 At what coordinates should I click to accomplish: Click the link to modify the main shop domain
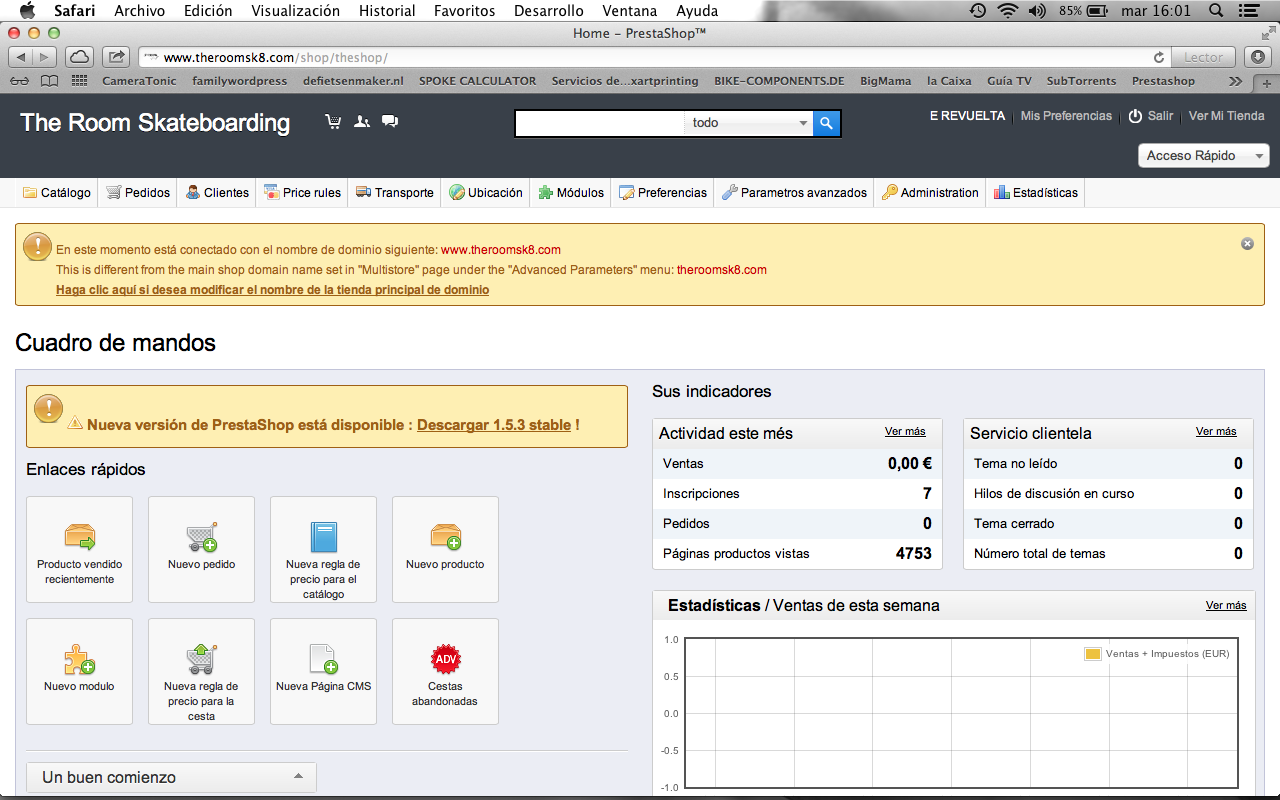(272, 290)
